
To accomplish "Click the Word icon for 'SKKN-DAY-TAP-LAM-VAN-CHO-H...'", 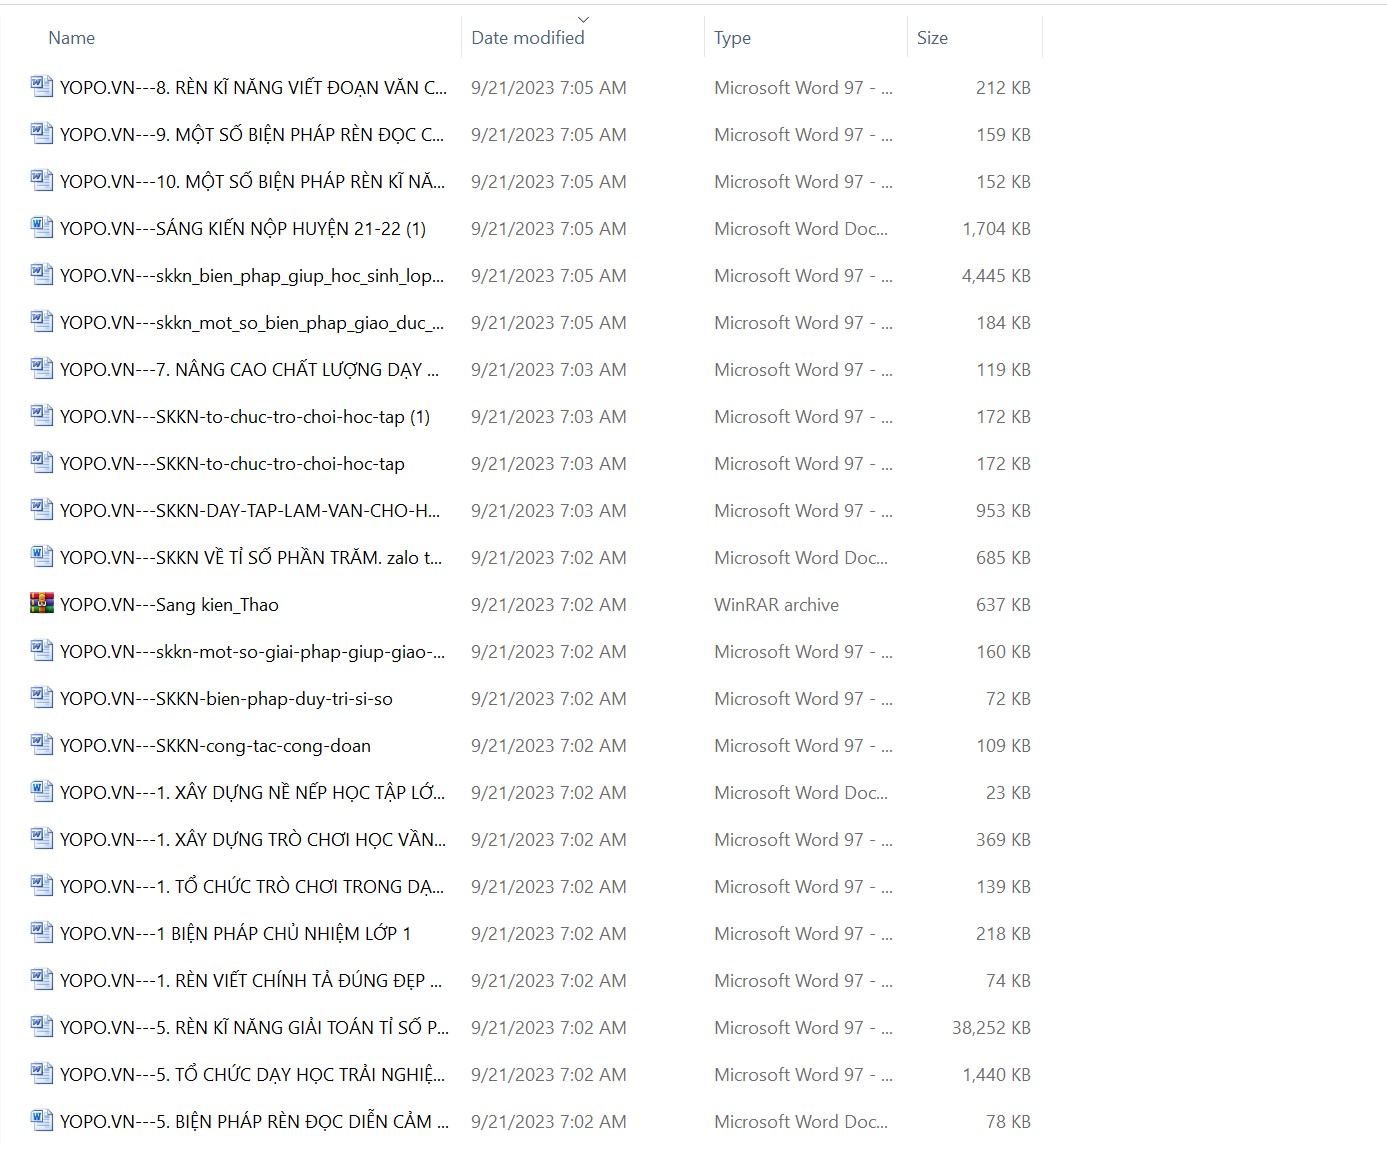I will pos(42,510).
